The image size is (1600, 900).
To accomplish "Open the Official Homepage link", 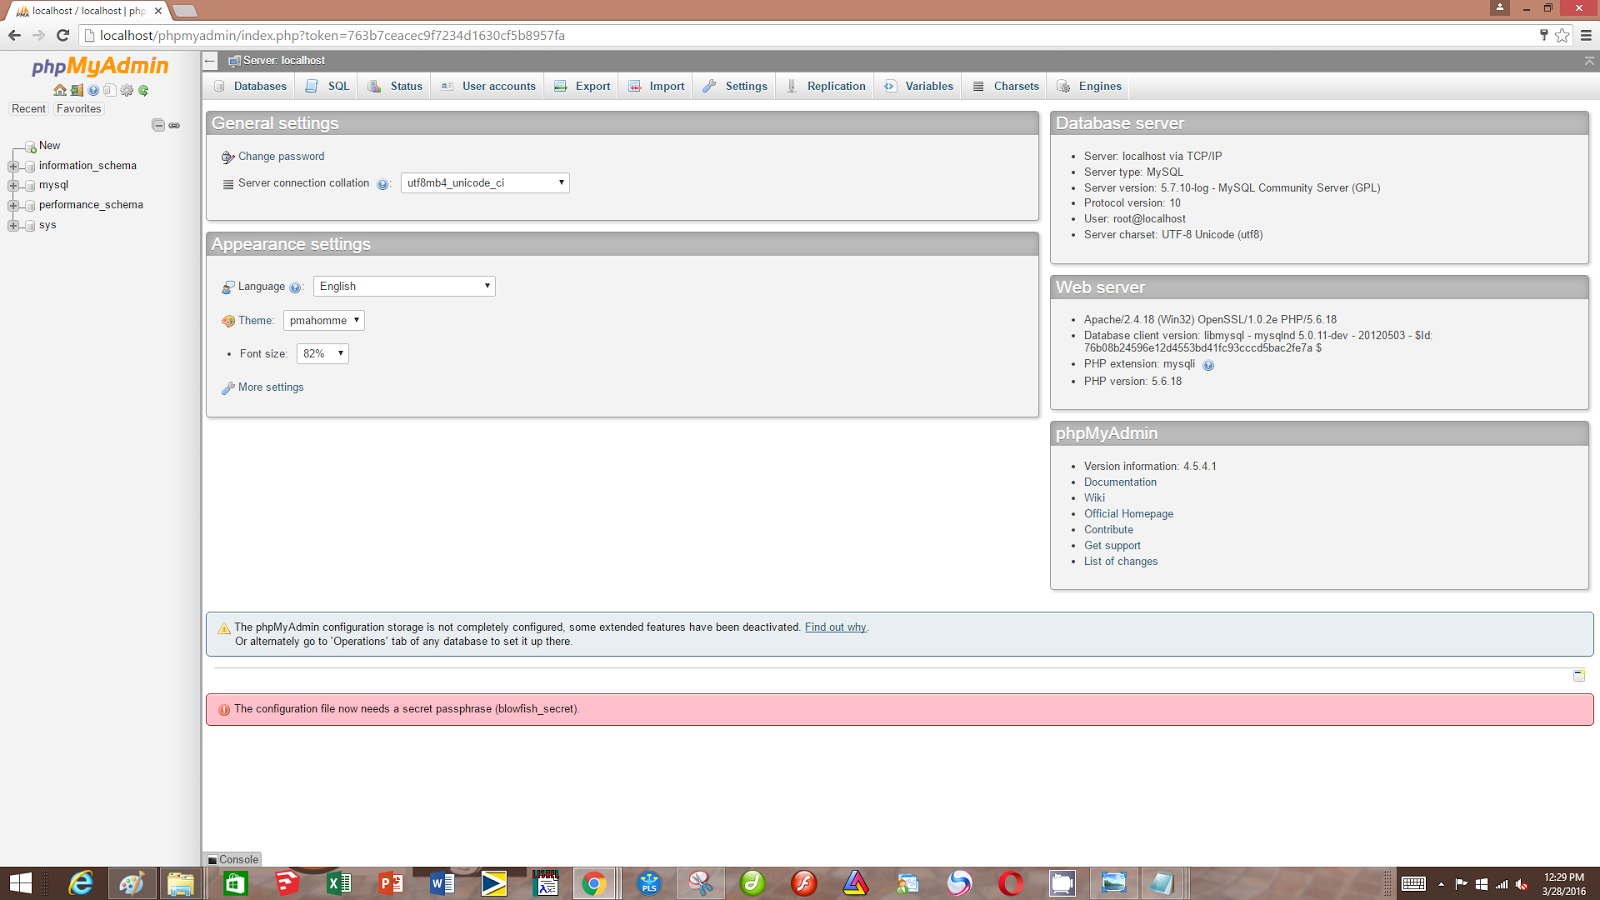I will (1129, 514).
